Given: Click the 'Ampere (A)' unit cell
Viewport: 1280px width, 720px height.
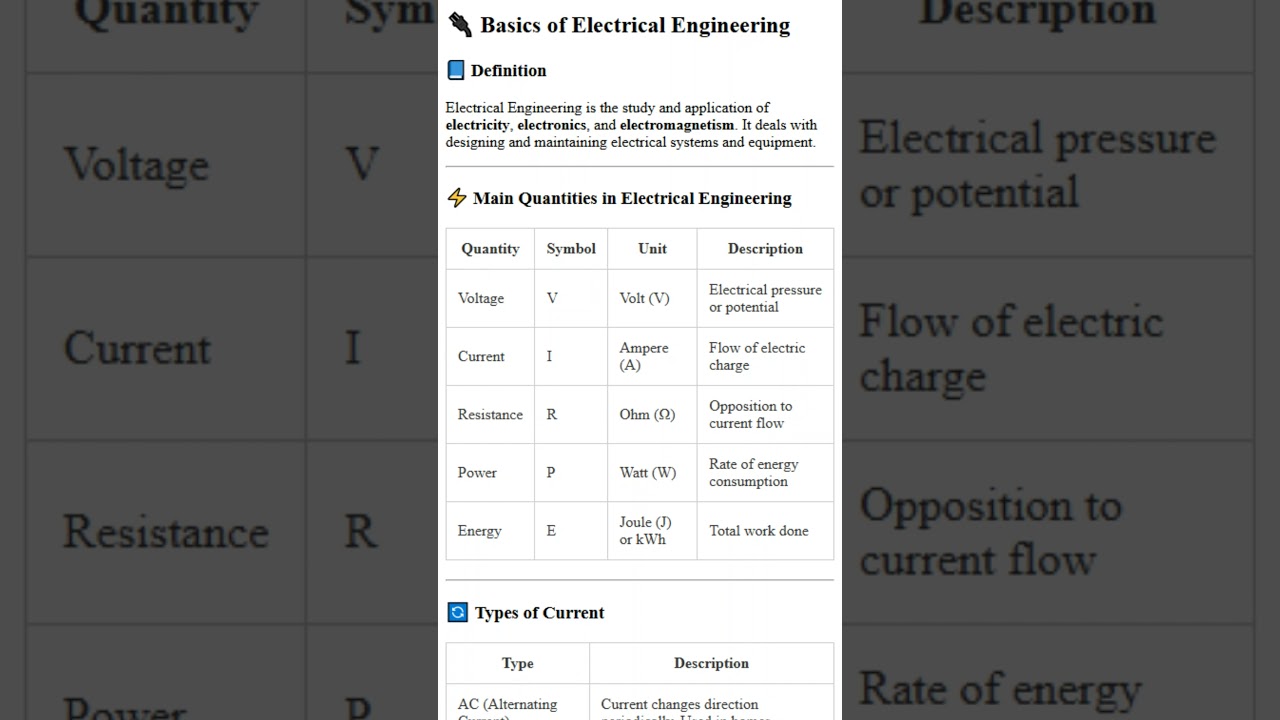Looking at the screenshot, I should (x=644, y=356).
